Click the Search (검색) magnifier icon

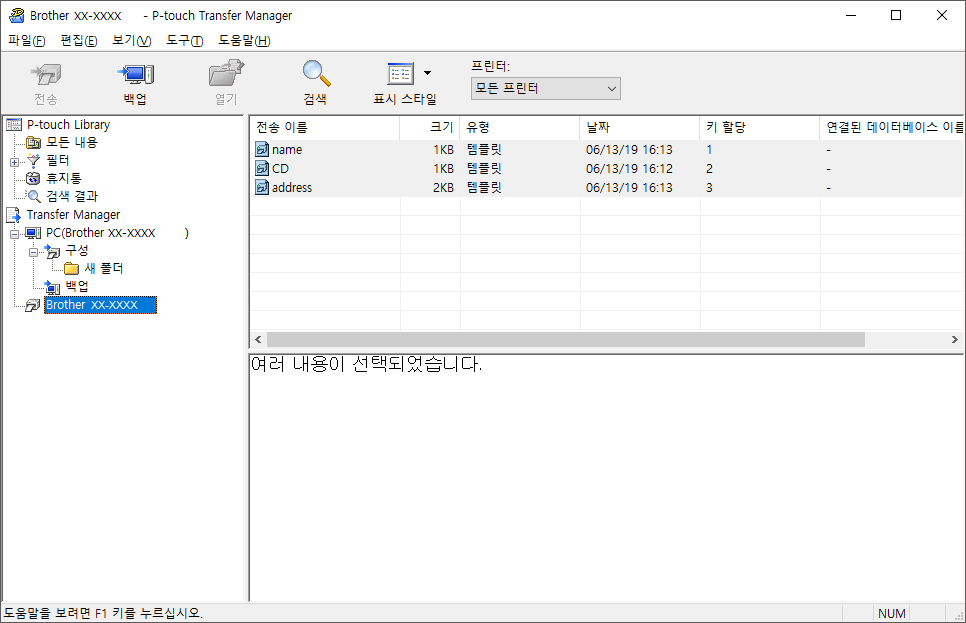pyautogui.click(x=316, y=73)
